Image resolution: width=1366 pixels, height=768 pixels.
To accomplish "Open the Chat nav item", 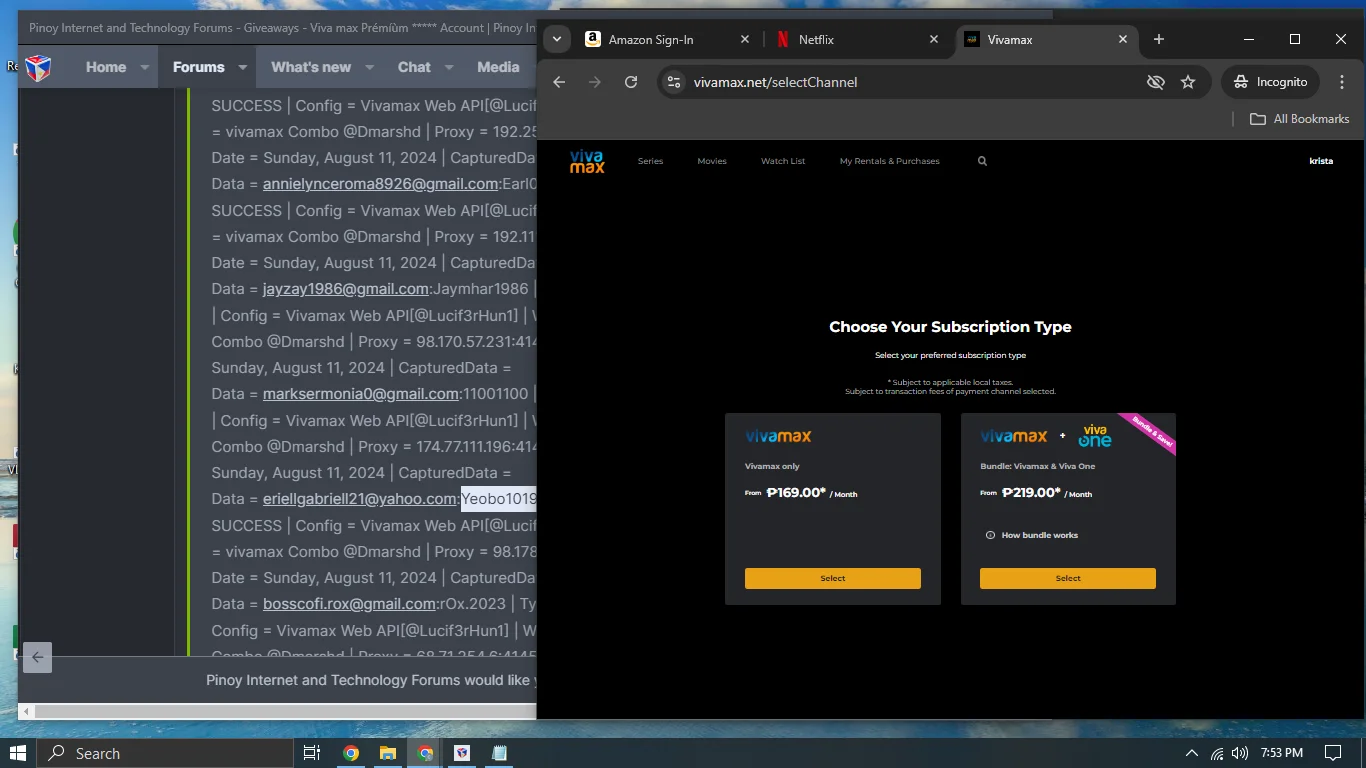I will pos(414,67).
